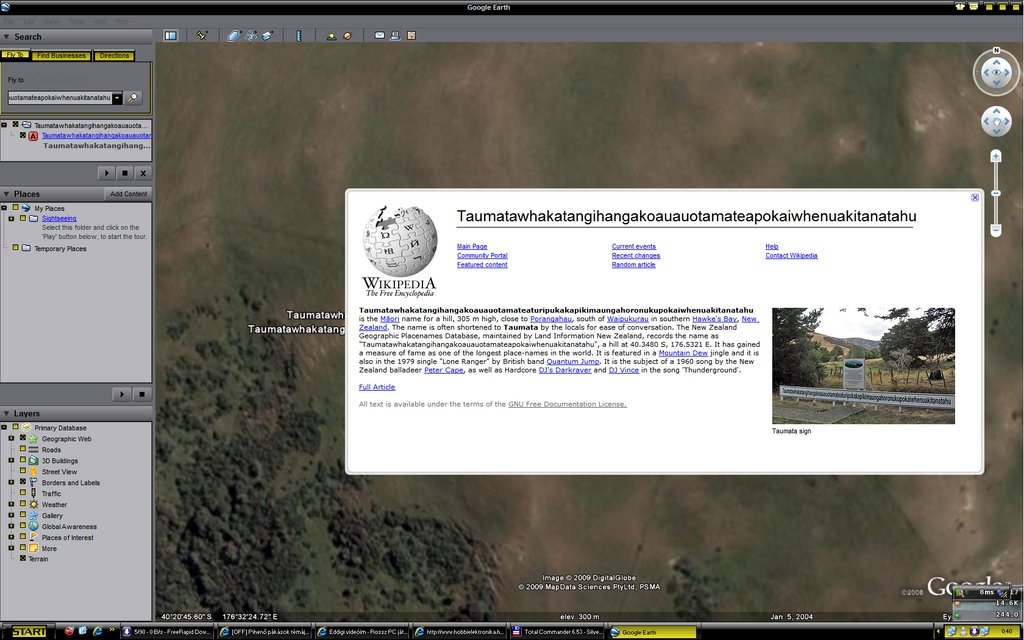Expand the Sightseeing folder node
This screenshot has height=640, width=1024.
point(11,218)
